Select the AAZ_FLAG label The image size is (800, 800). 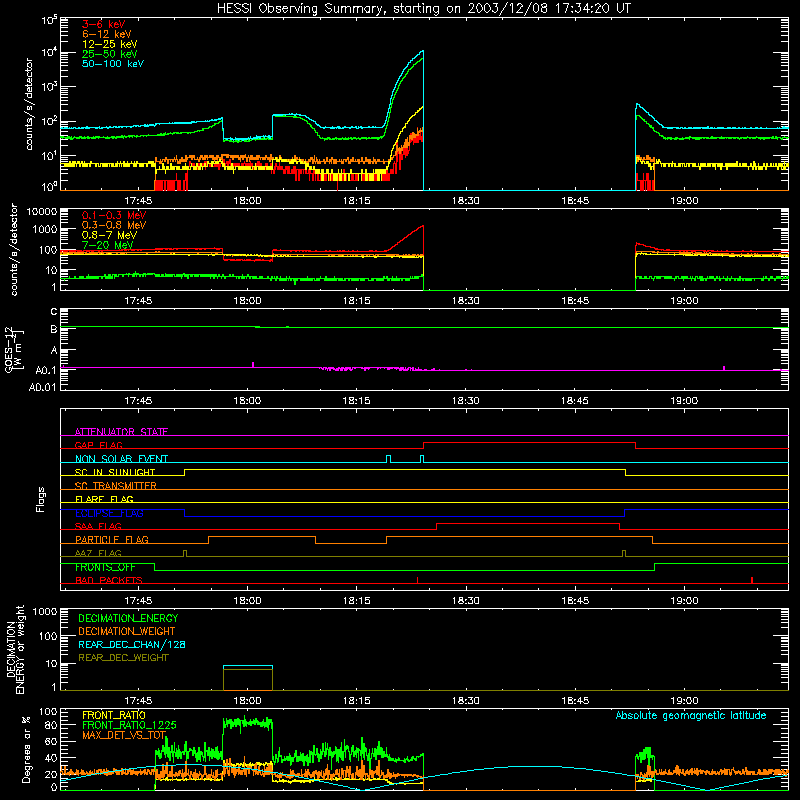[98, 553]
